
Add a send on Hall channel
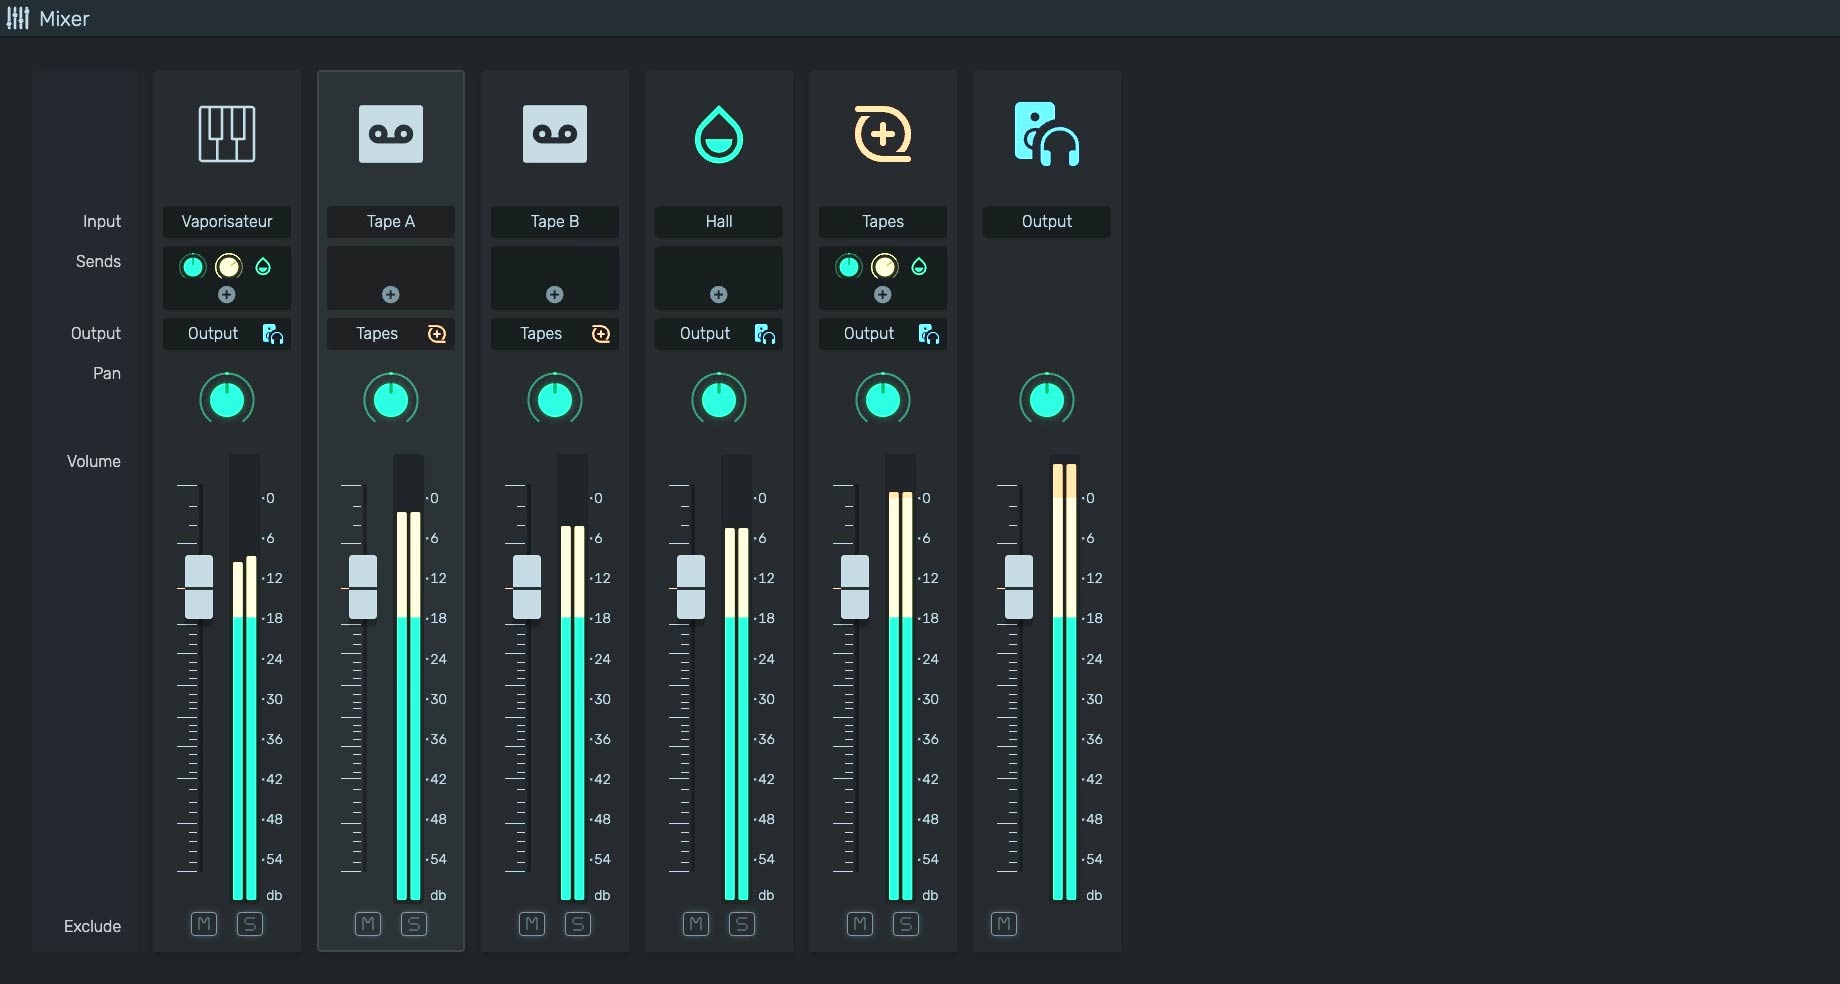tap(719, 294)
